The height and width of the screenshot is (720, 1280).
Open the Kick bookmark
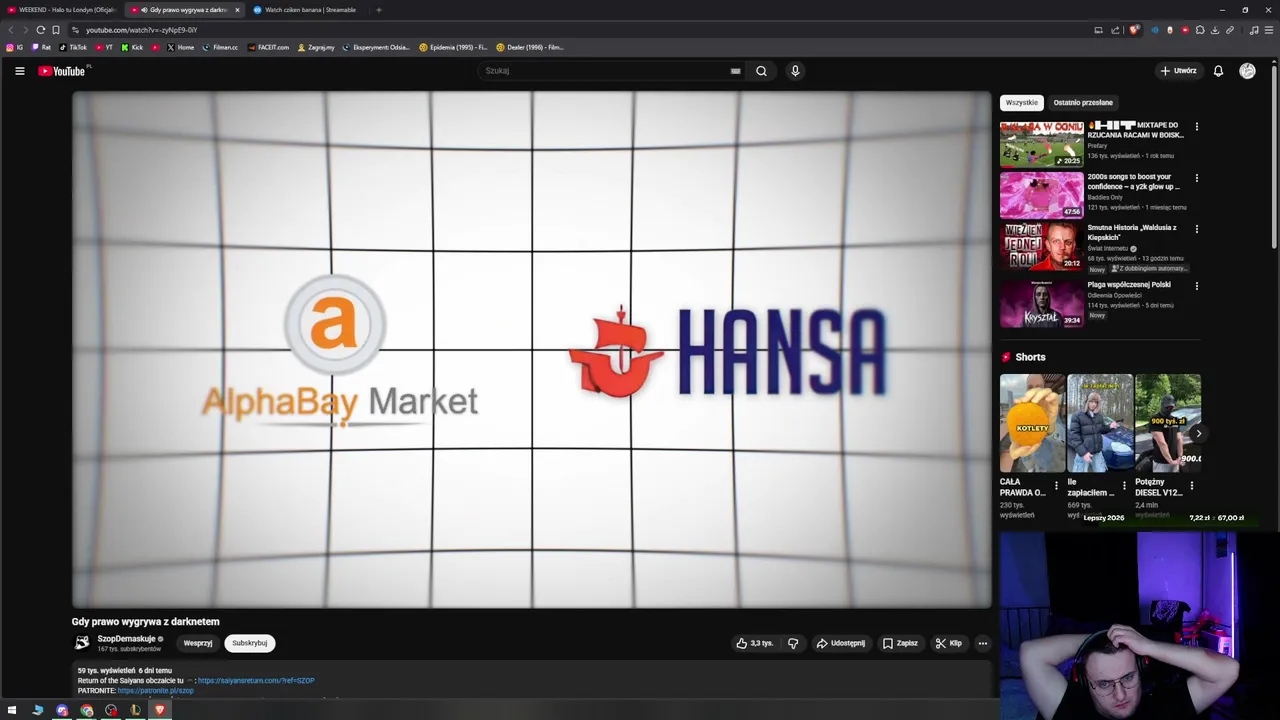pos(132,47)
